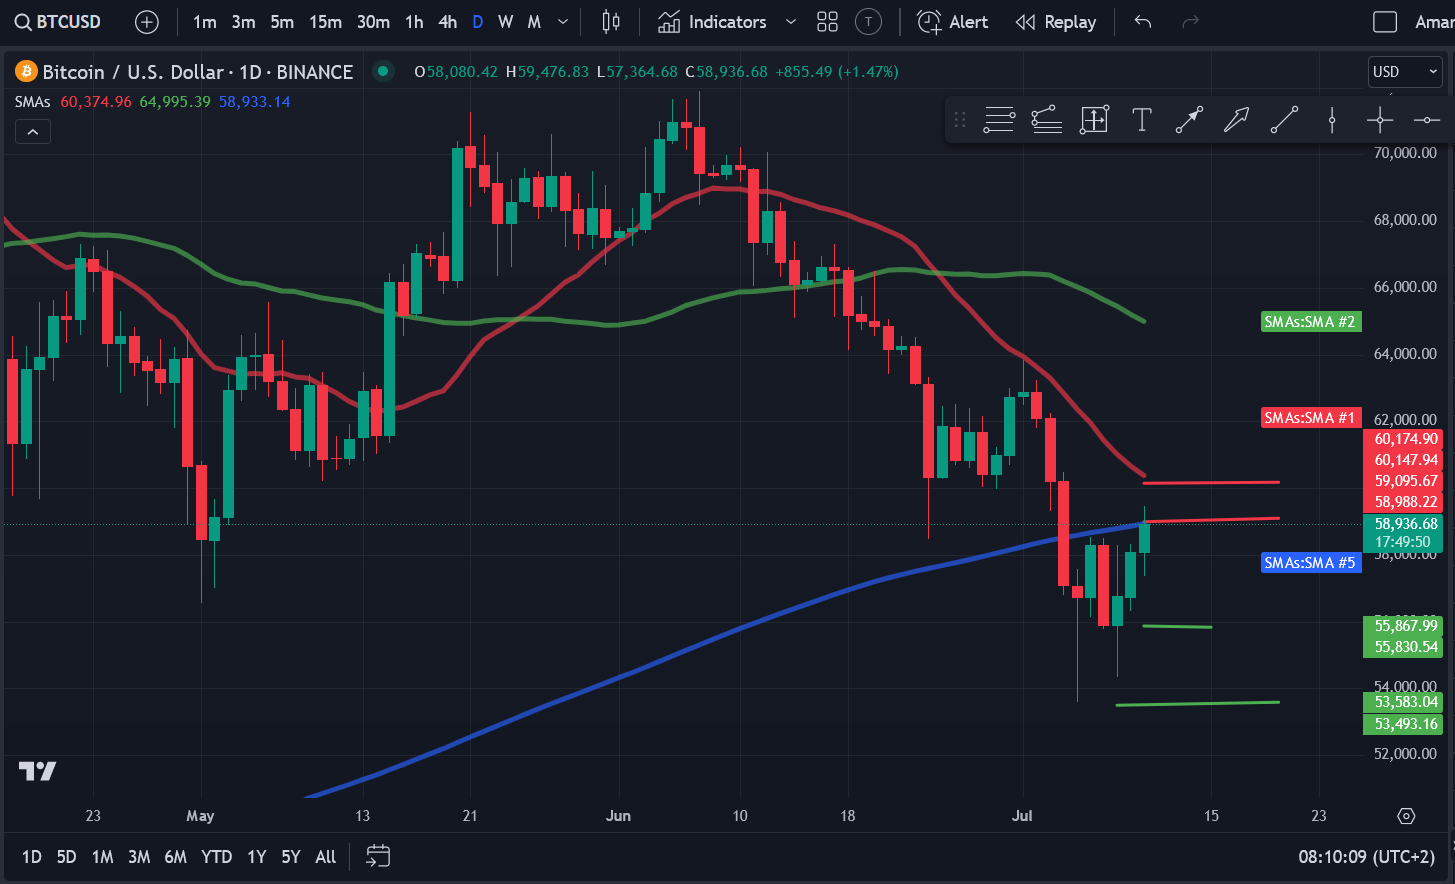Viewport: 1455px width, 884px height.
Task: Add symbol with the plus circle icon
Action: [147, 22]
